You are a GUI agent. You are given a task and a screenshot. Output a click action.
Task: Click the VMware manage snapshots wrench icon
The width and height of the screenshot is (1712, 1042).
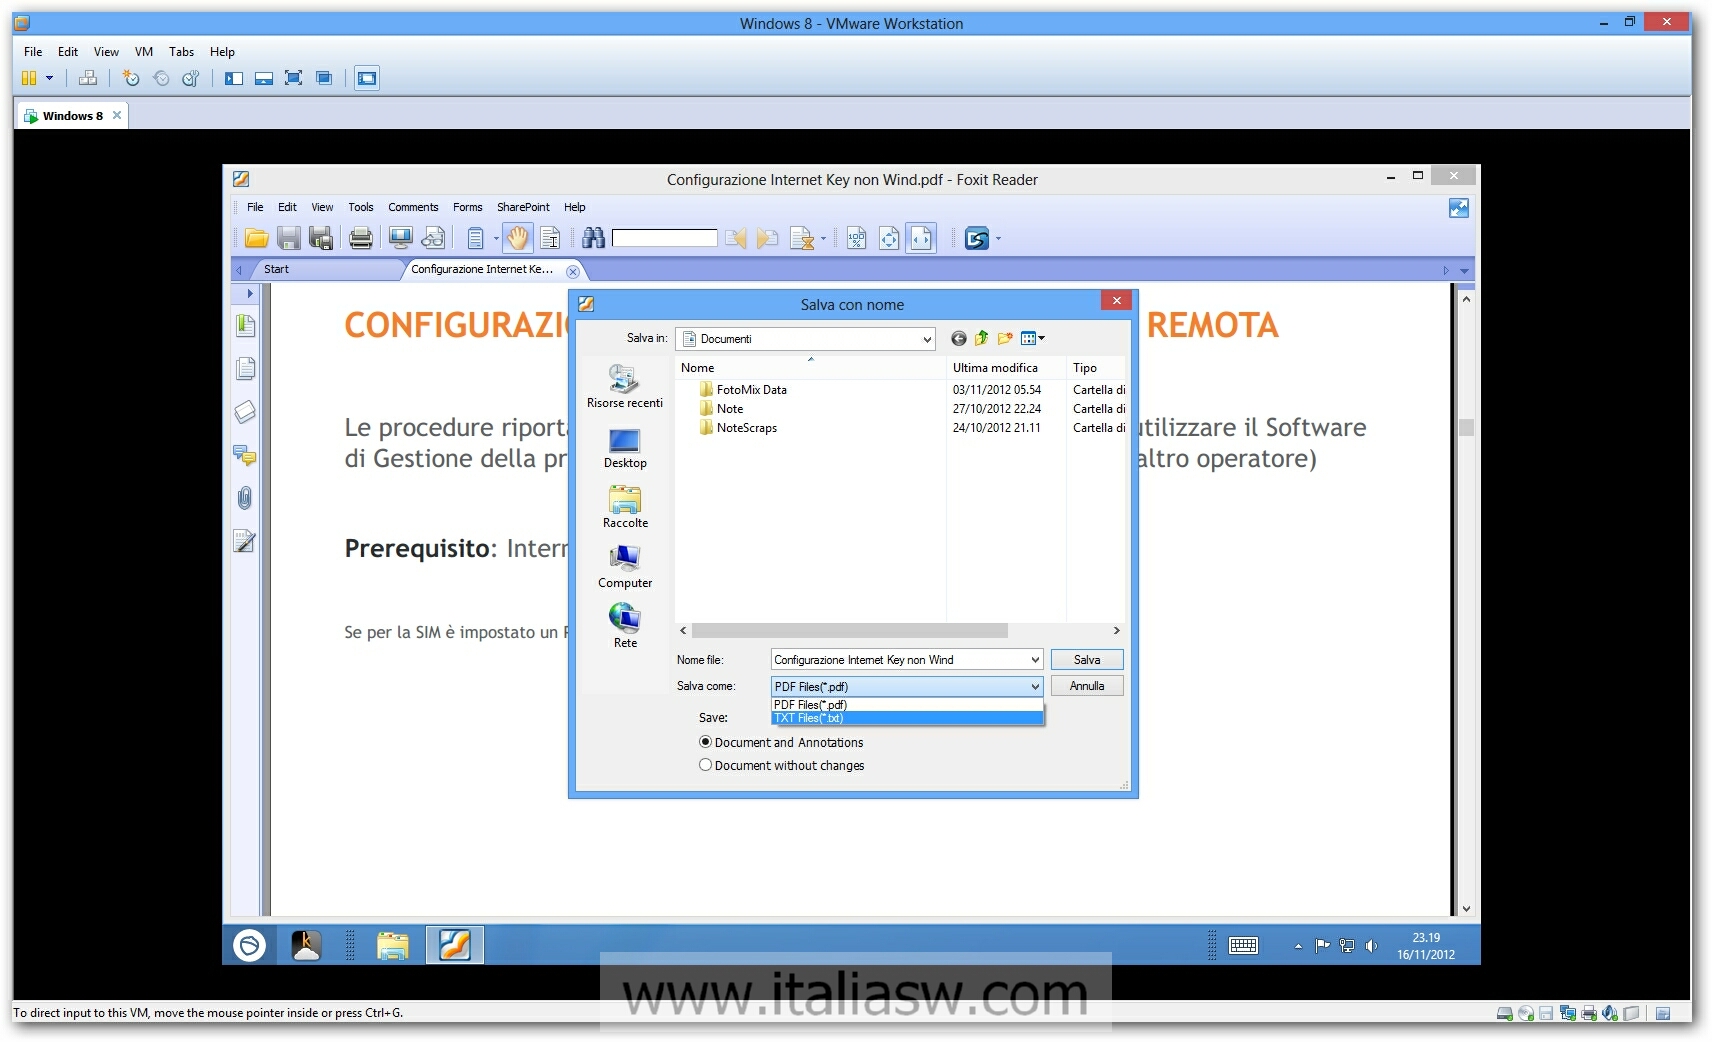[x=190, y=78]
